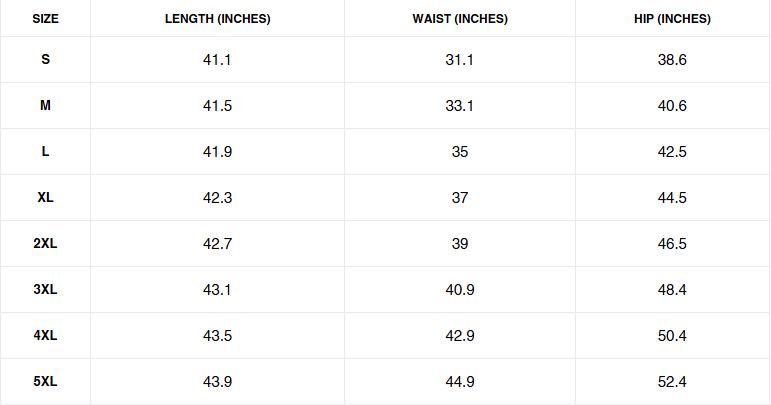
Task: Click the SIZE column header
Action: tap(45, 19)
